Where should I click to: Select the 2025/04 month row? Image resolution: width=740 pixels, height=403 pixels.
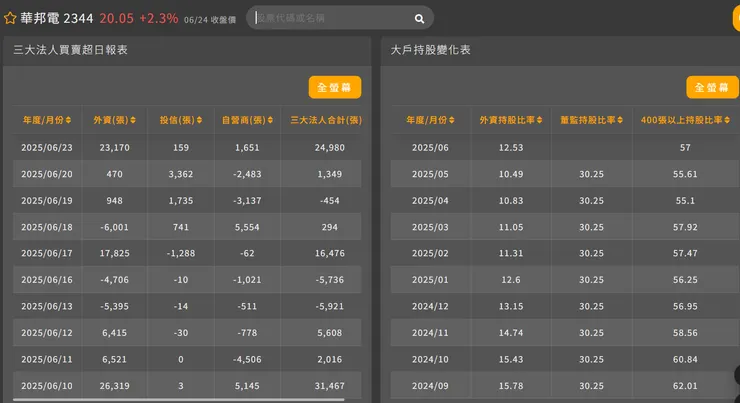tap(564, 201)
